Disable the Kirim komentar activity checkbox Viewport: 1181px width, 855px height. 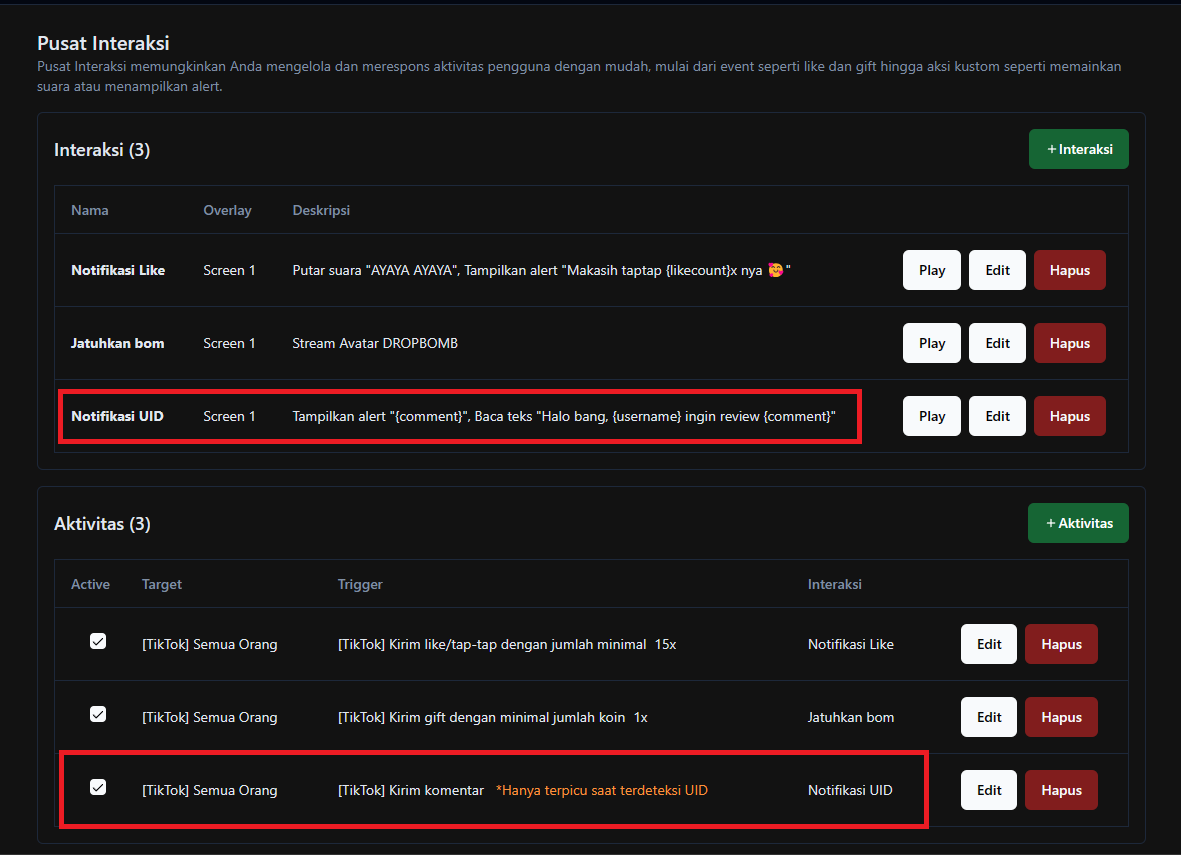98,788
